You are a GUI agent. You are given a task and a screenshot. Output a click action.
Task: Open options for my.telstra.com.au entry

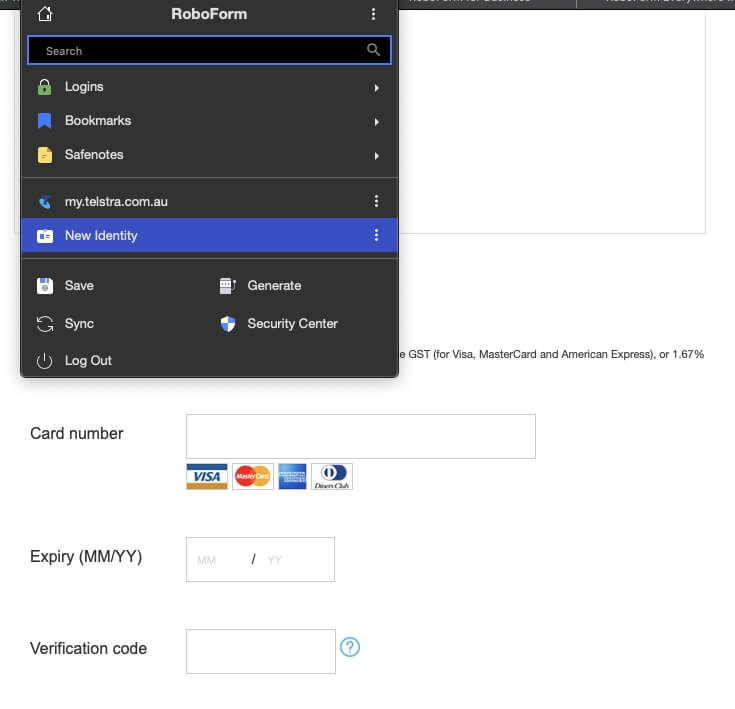(376, 201)
